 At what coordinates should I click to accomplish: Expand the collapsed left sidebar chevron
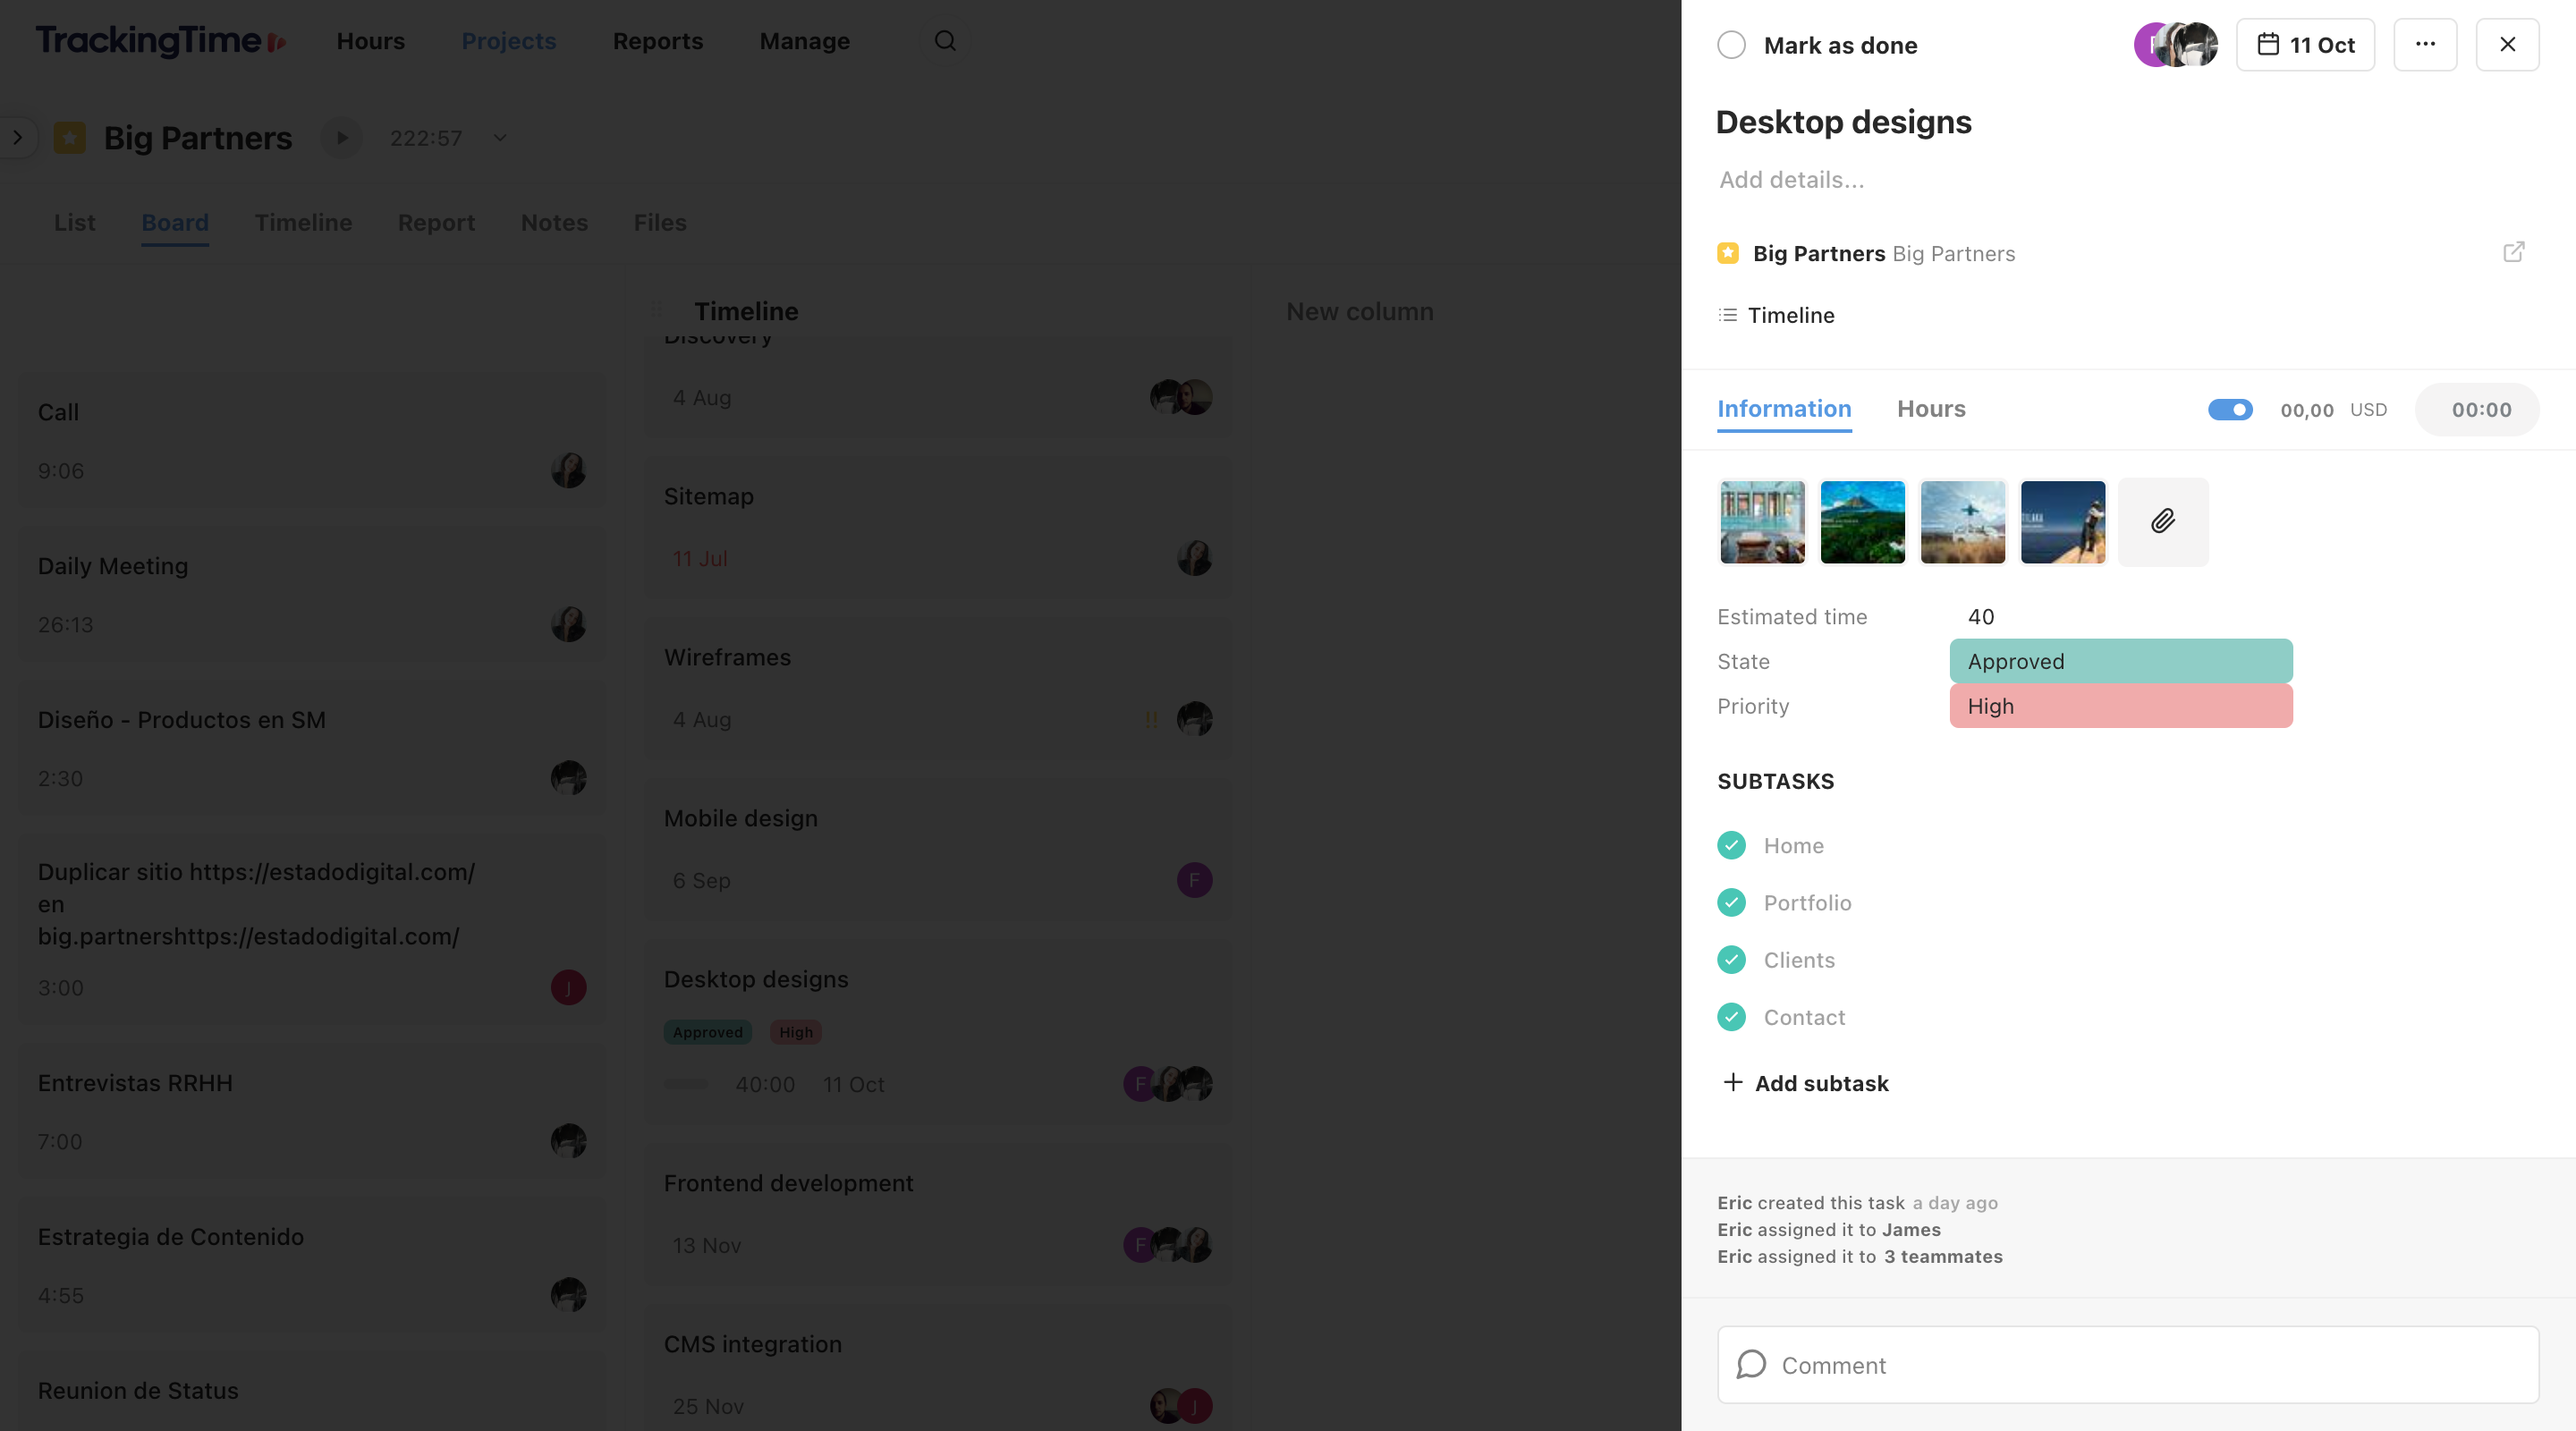point(16,137)
